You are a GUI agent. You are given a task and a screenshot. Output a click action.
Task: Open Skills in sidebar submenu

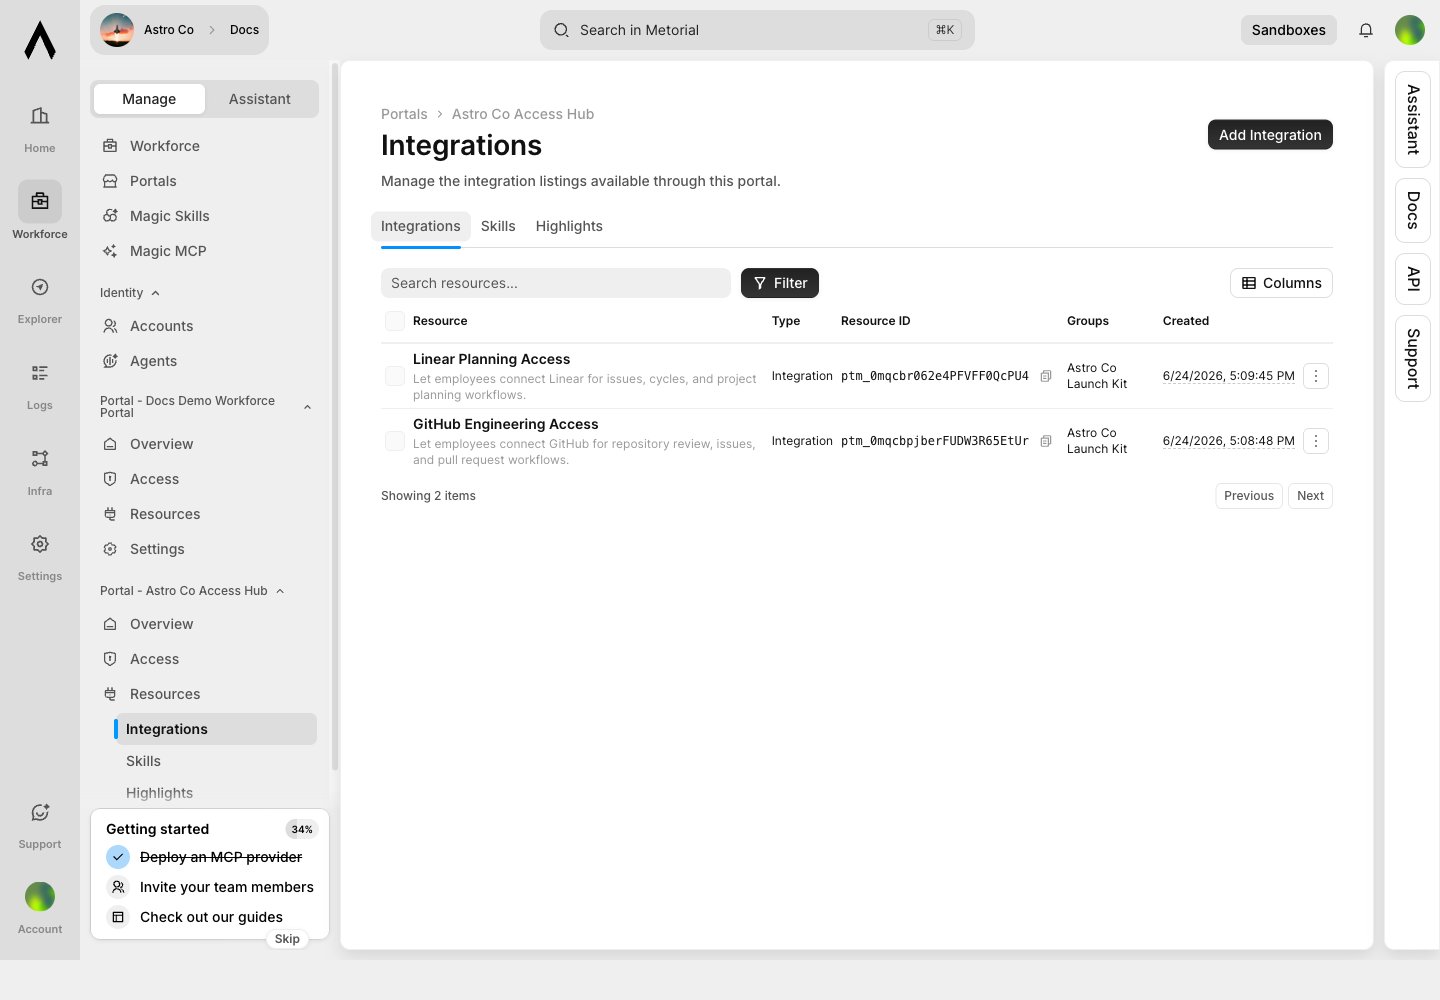[215, 761]
